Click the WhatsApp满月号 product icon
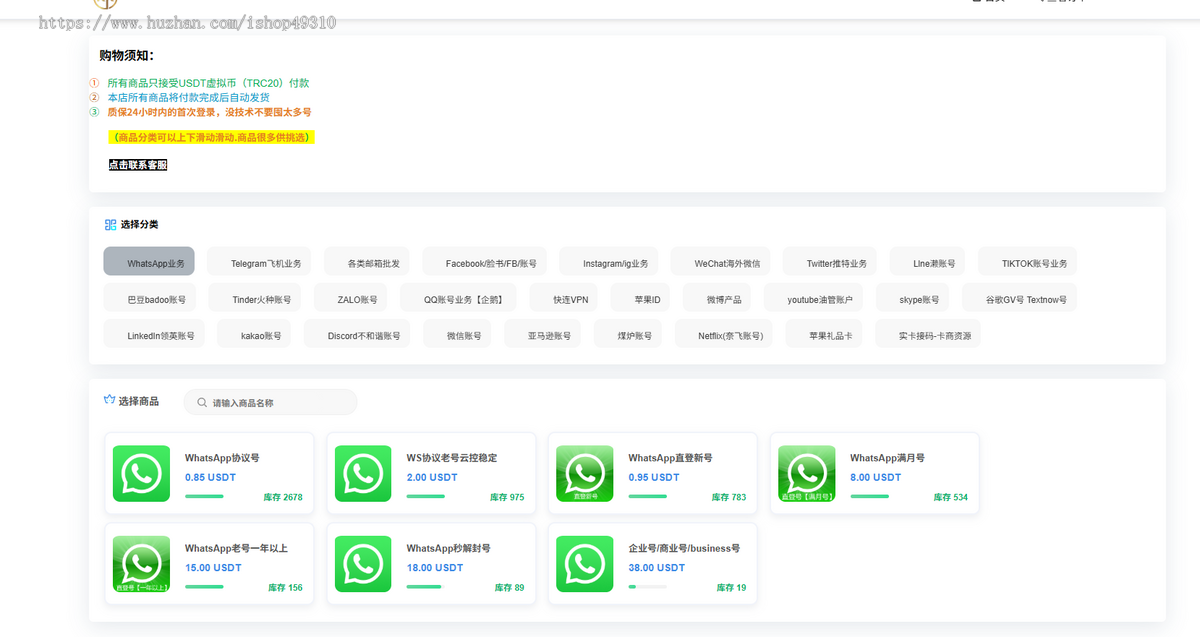 806,473
